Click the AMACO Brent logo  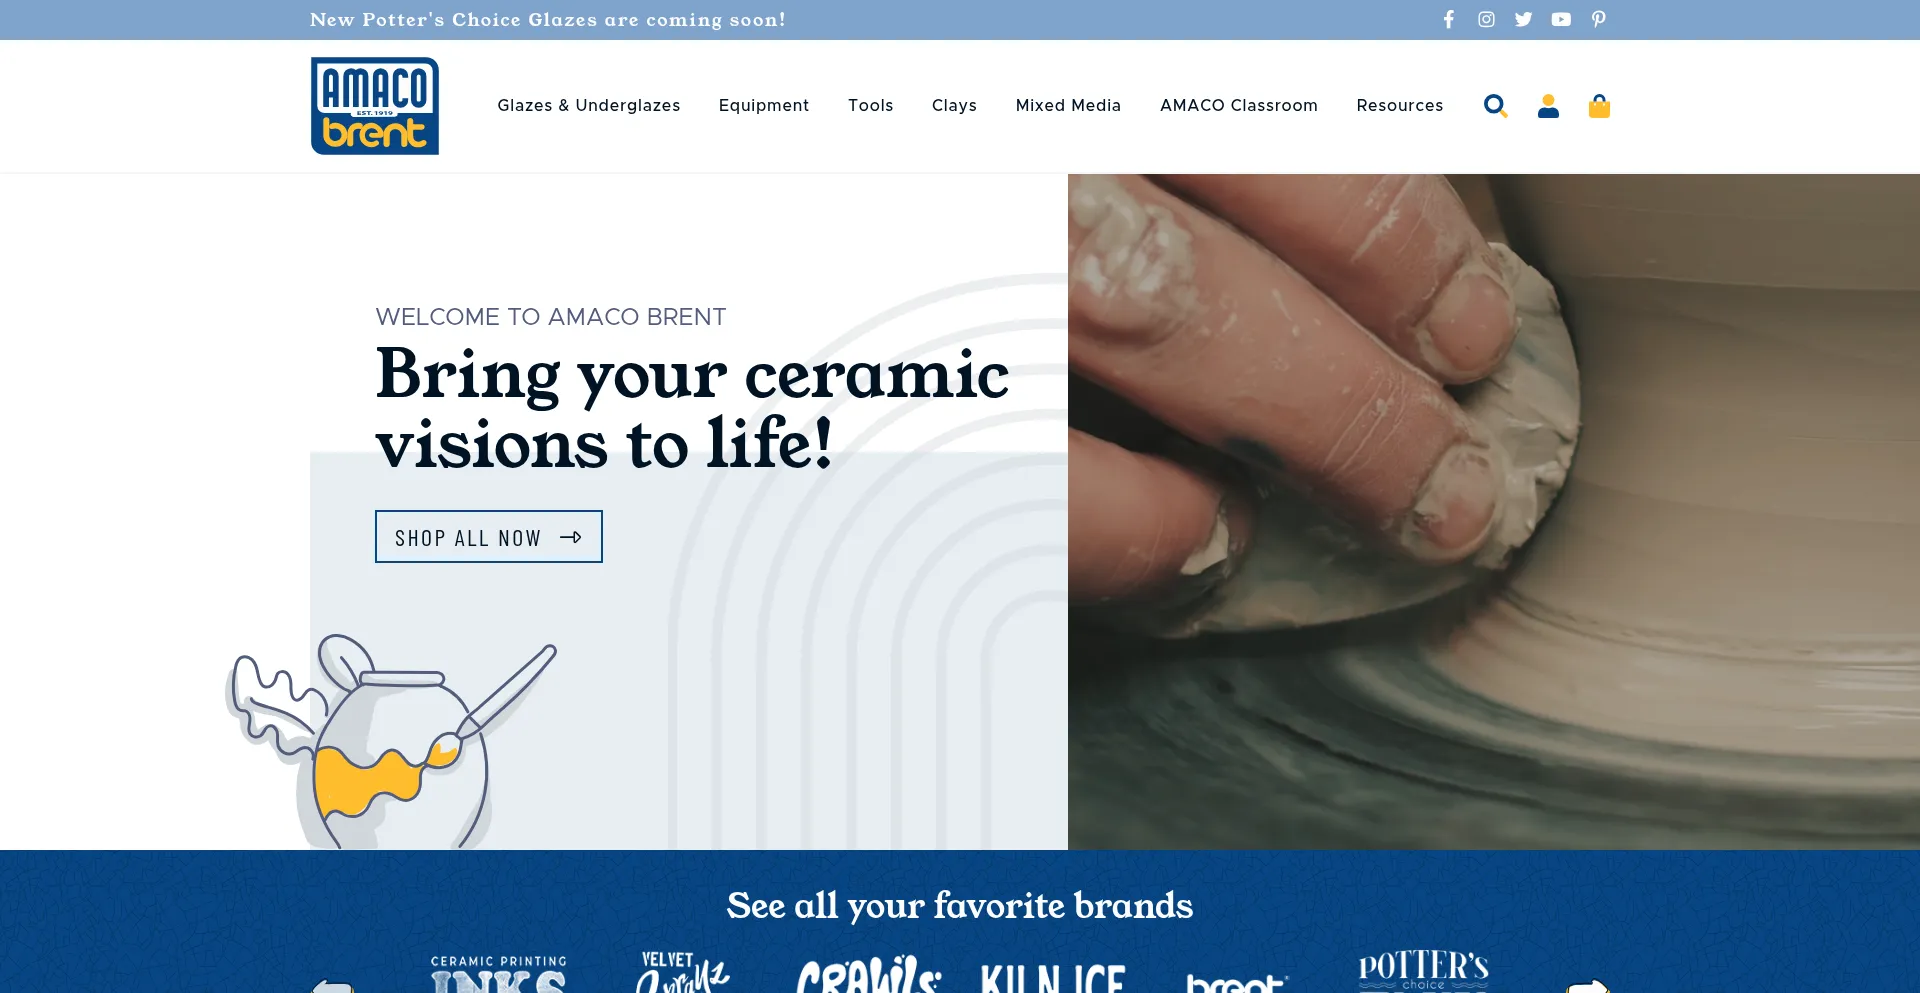(x=375, y=106)
